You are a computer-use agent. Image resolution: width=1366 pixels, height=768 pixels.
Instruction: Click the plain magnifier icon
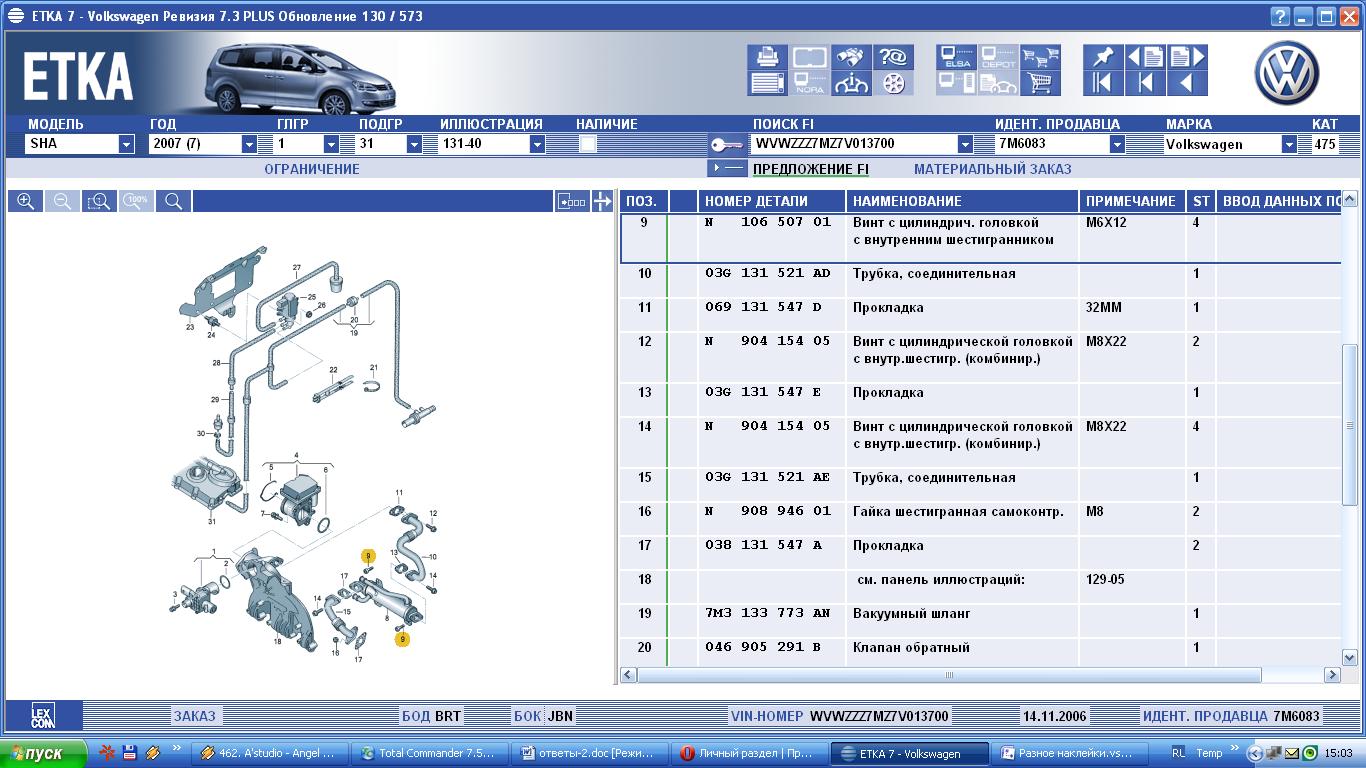pos(173,201)
